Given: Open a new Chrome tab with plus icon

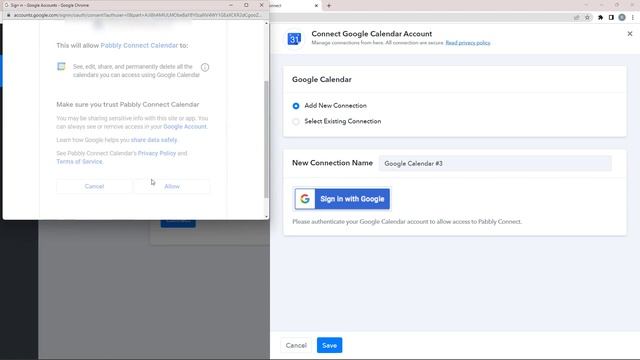Looking at the screenshot, I should point(329,6).
